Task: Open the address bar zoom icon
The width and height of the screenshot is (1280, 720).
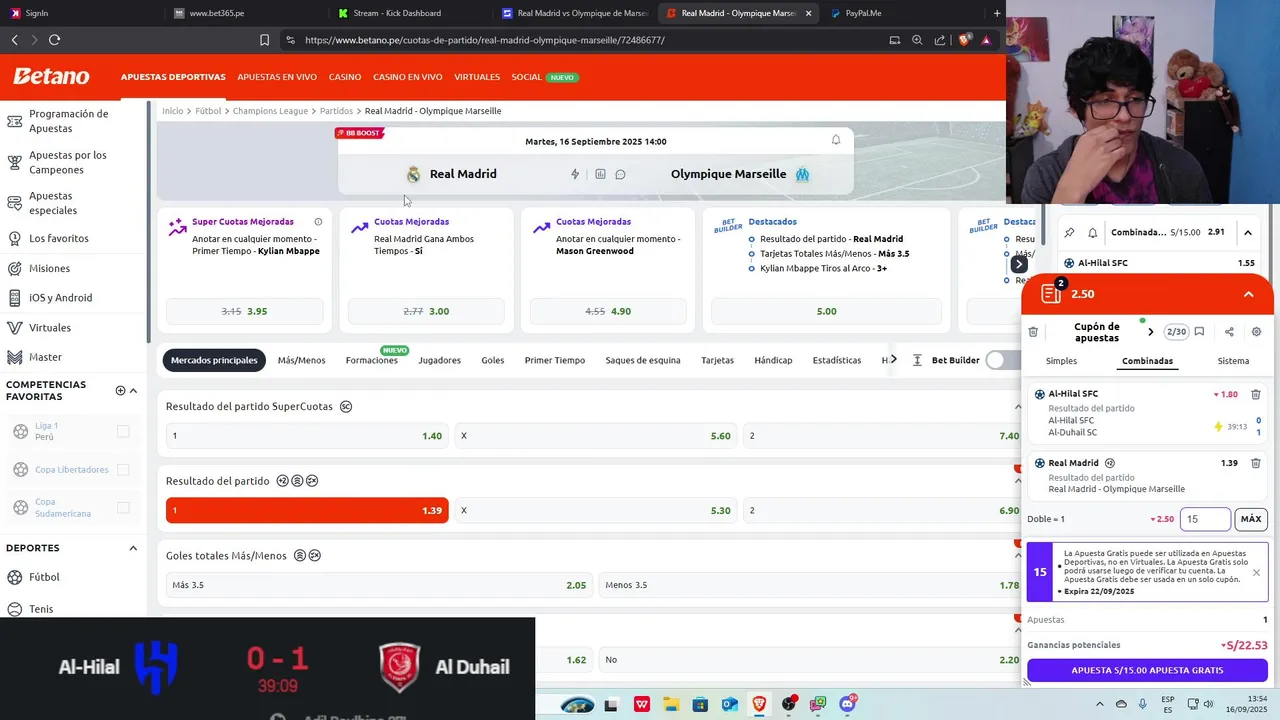Action: coord(917,40)
